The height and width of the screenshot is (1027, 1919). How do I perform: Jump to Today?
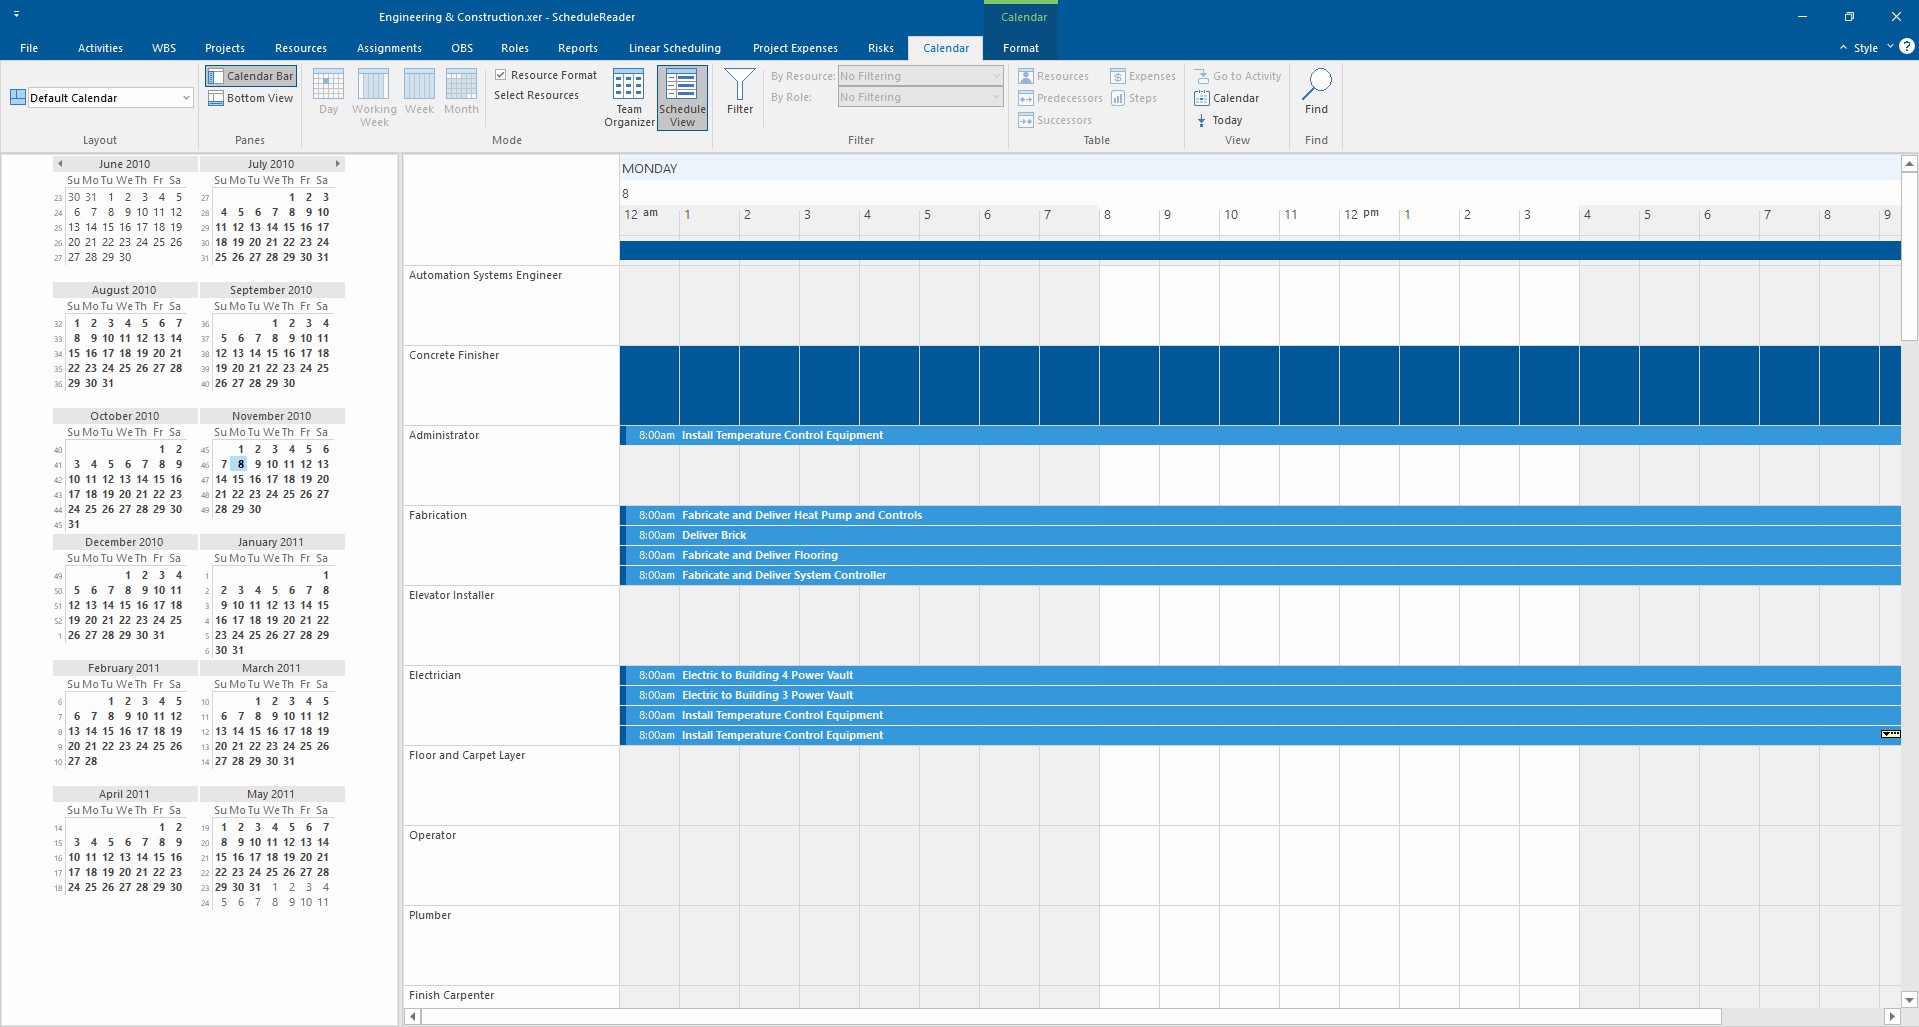[x=1219, y=120]
